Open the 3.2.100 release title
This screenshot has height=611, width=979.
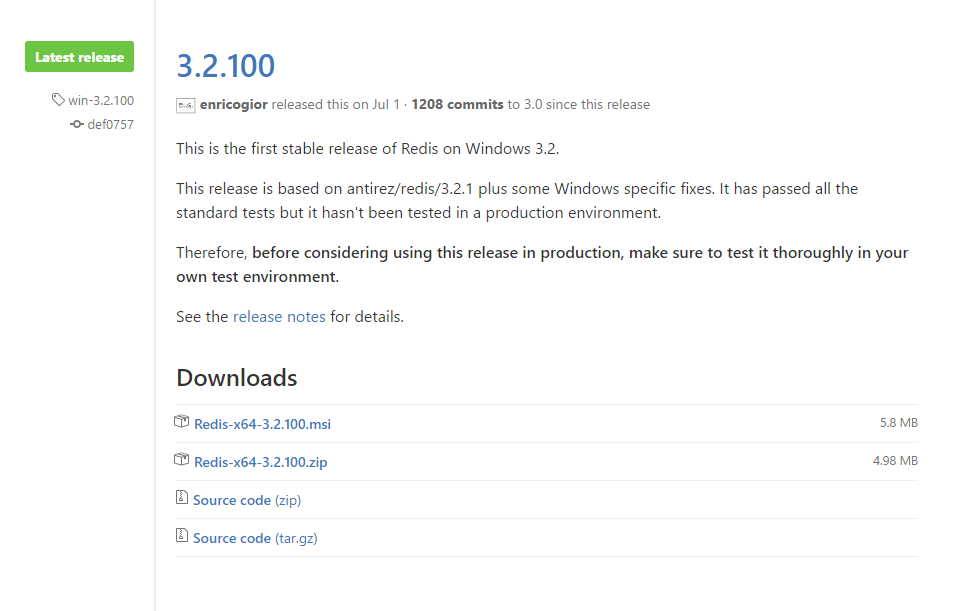(x=225, y=65)
